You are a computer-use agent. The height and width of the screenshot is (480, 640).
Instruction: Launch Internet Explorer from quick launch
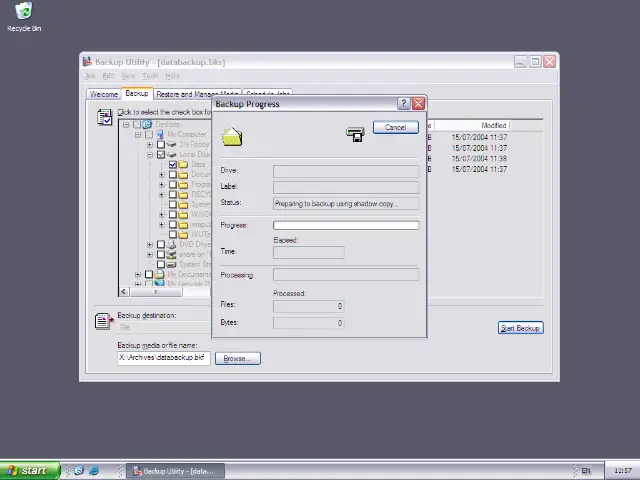click(94, 470)
